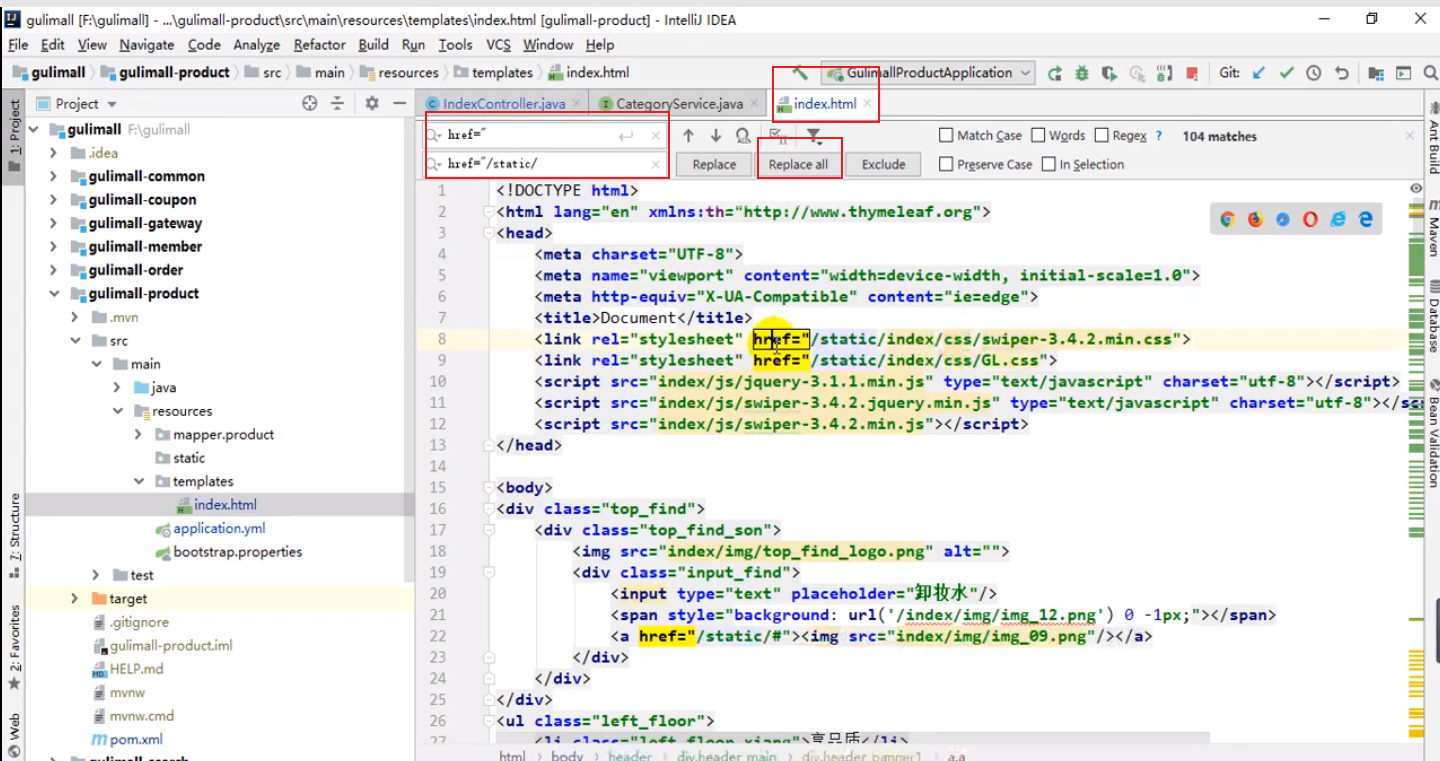Collapse the gulimall-product module
This screenshot has width=1440, height=761.
(x=54, y=293)
